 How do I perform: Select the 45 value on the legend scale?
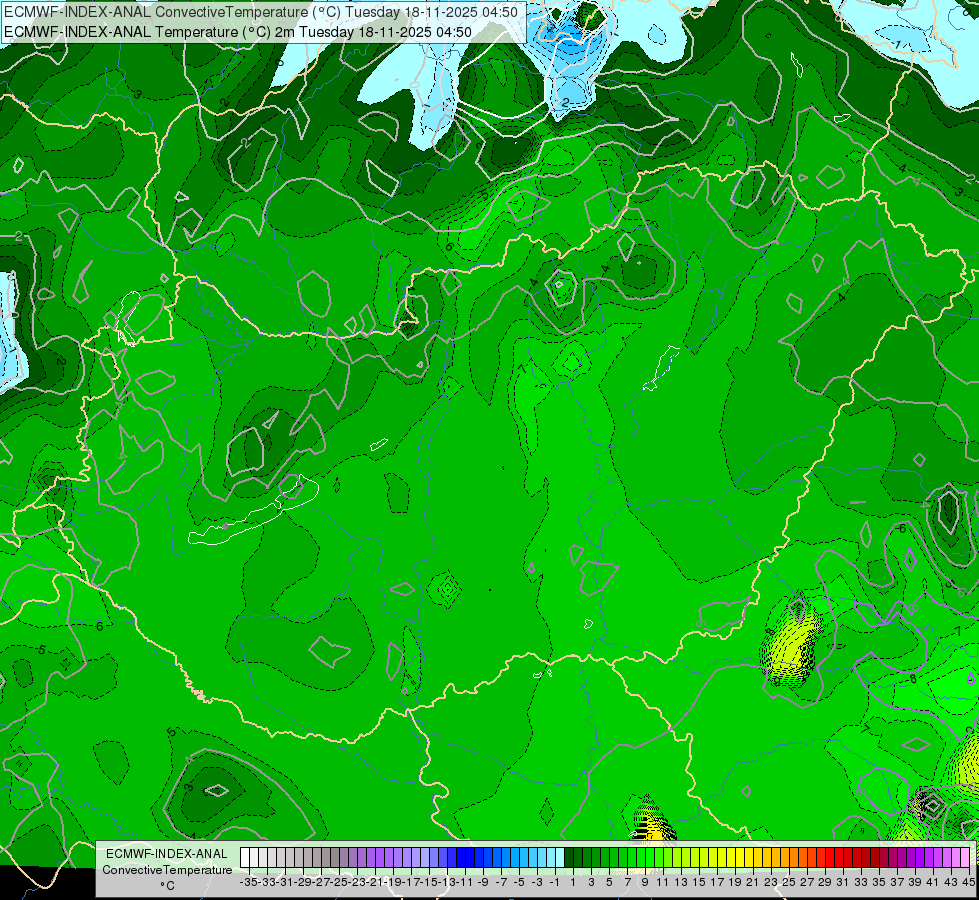968,882
